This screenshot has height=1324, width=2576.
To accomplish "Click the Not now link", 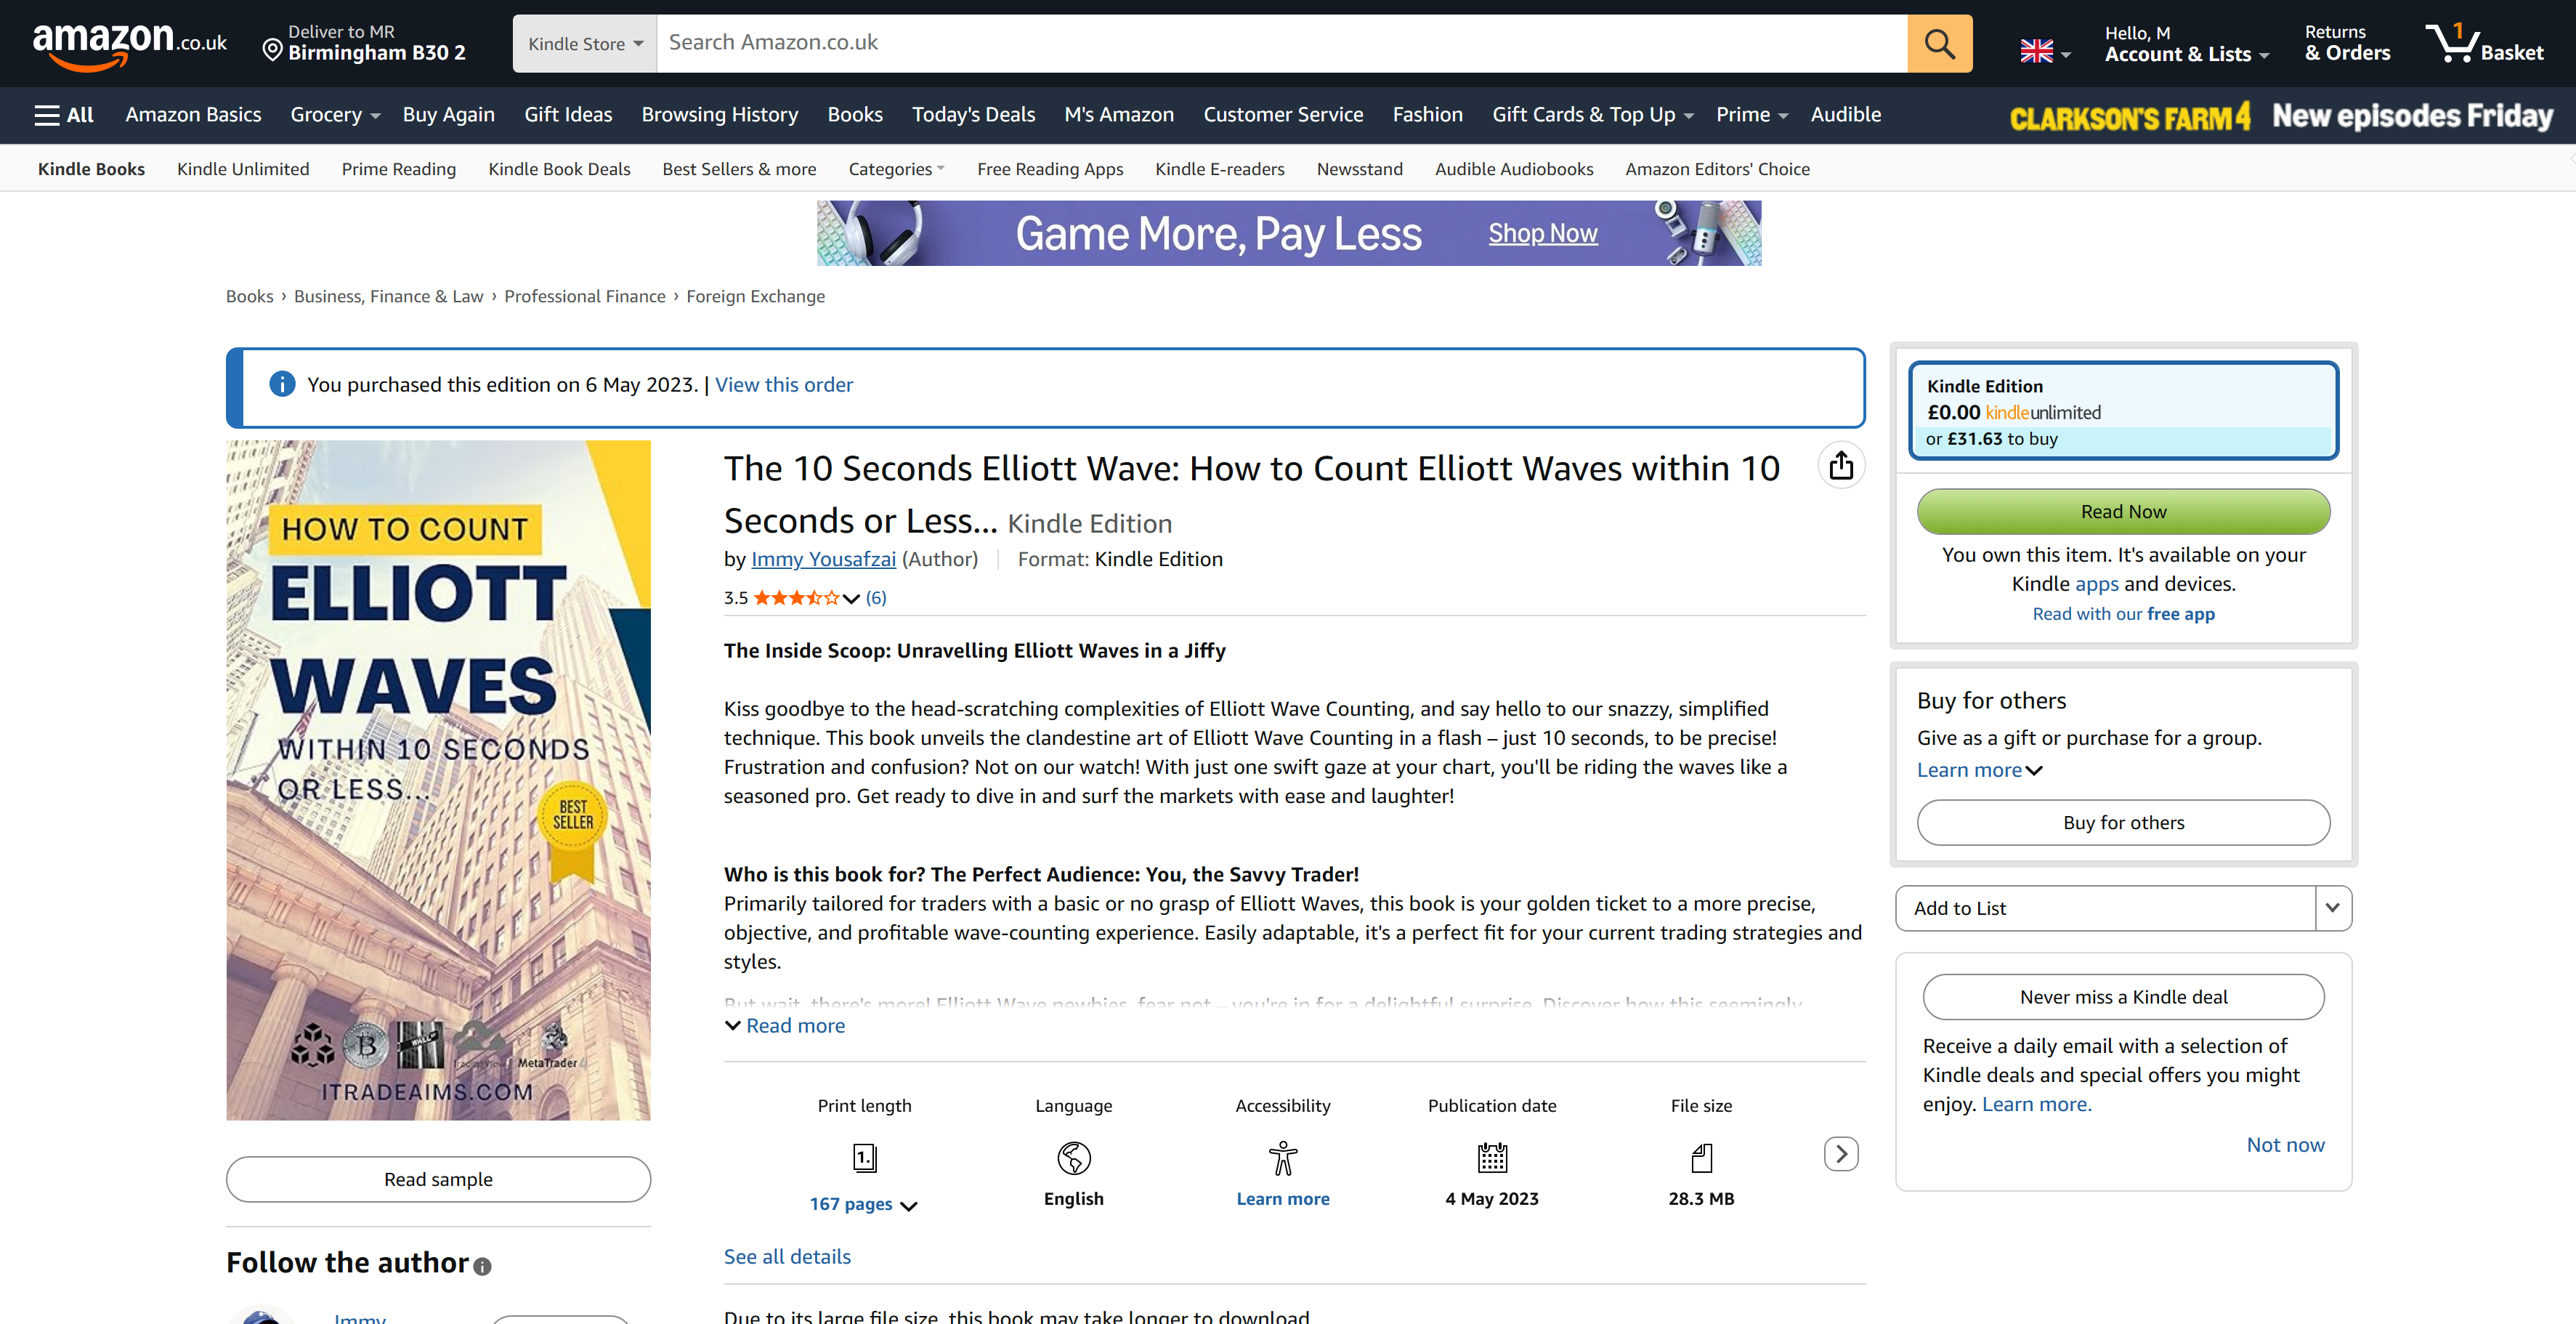I will pos(2285,1145).
